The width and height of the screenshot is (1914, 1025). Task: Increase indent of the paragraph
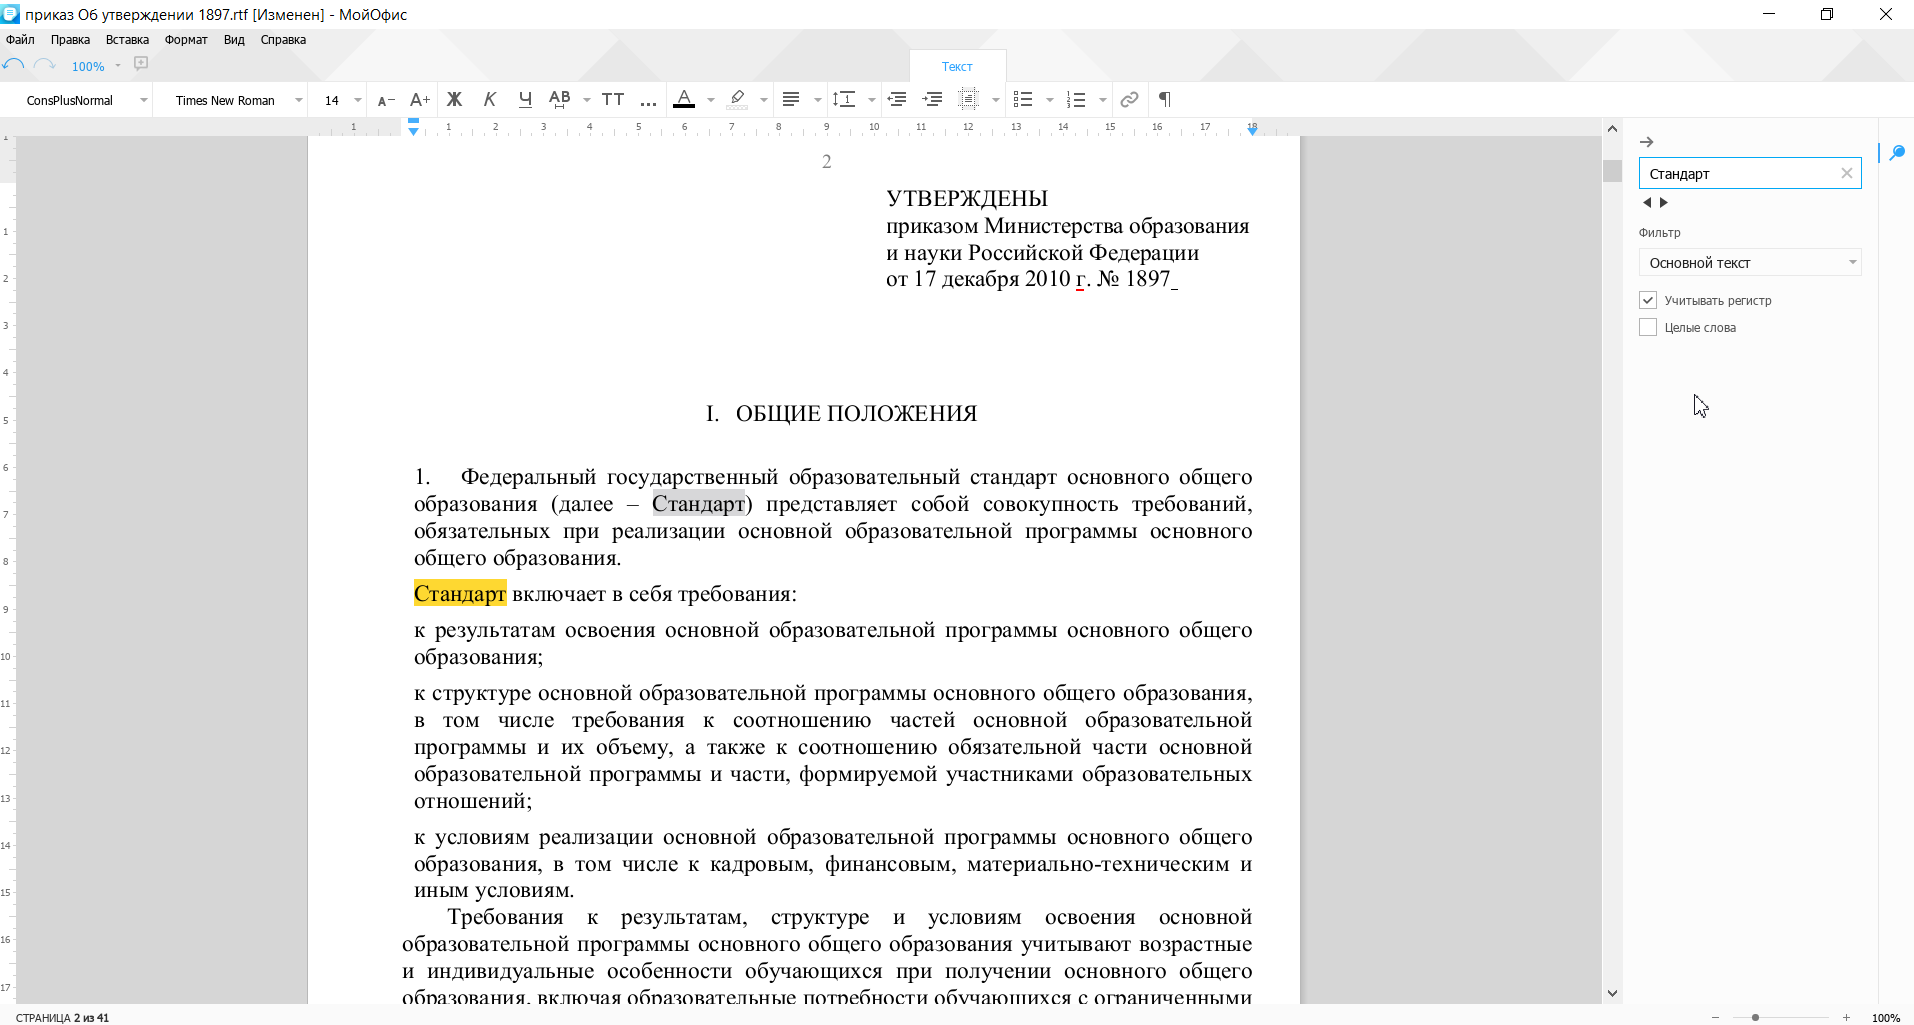[x=932, y=99]
